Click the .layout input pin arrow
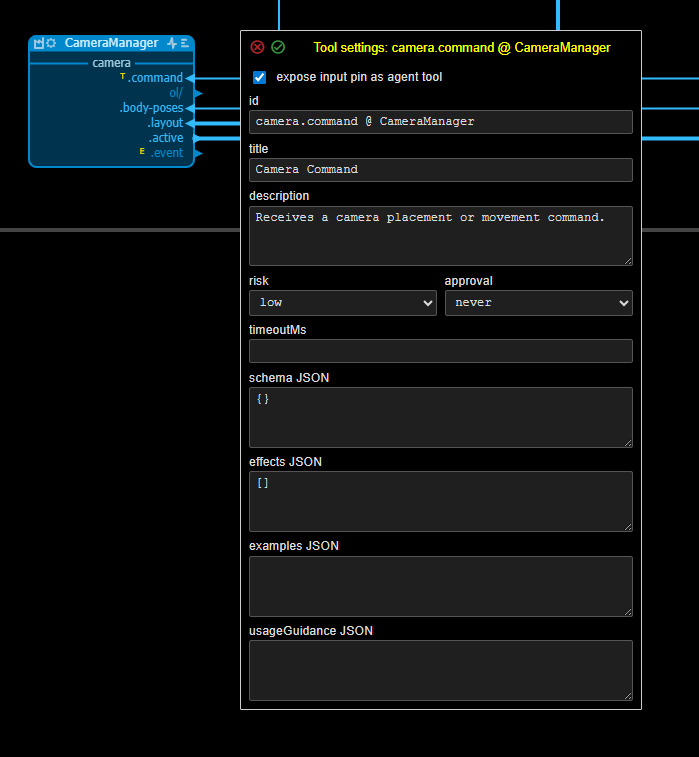Viewport: 699px width, 757px height. click(x=190, y=123)
